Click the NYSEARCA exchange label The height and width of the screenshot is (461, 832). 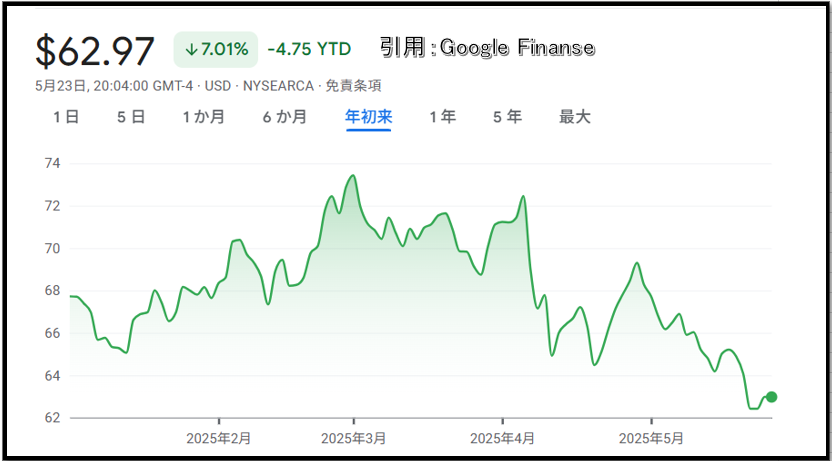point(278,85)
